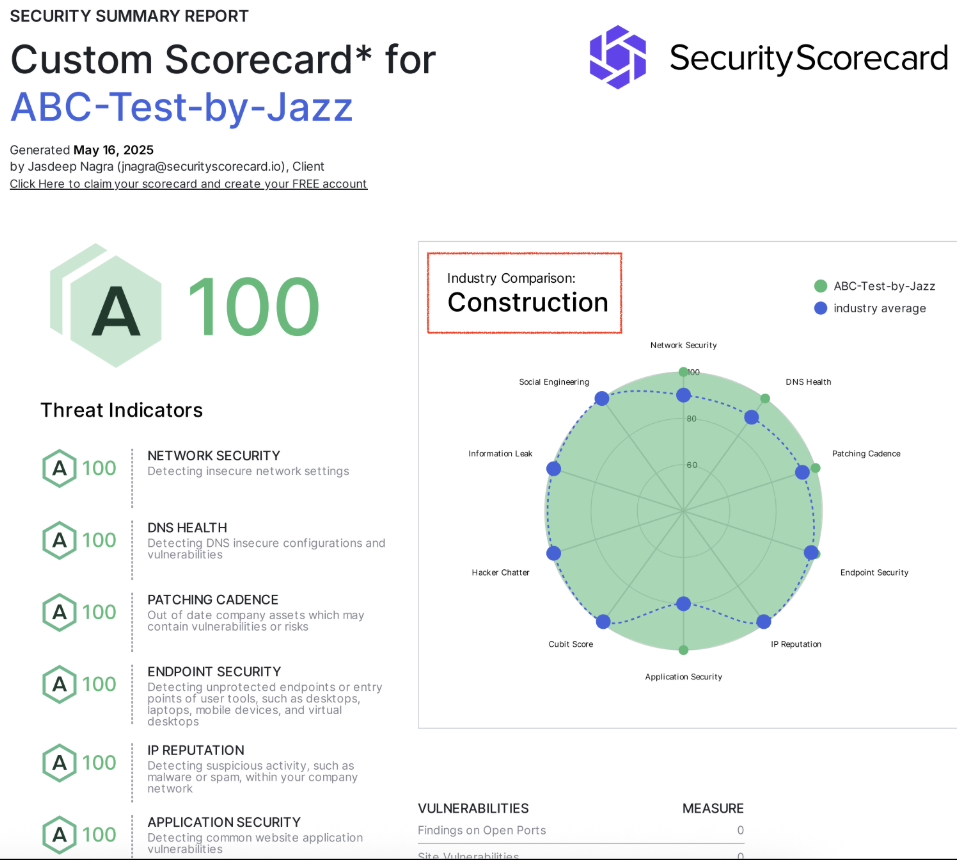Click the SecurityScorecard hexagon logo

[618, 57]
